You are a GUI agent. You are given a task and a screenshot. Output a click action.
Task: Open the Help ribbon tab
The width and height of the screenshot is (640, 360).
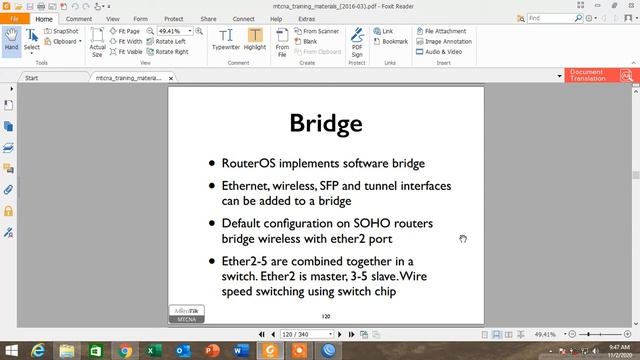tap(276, 19)
